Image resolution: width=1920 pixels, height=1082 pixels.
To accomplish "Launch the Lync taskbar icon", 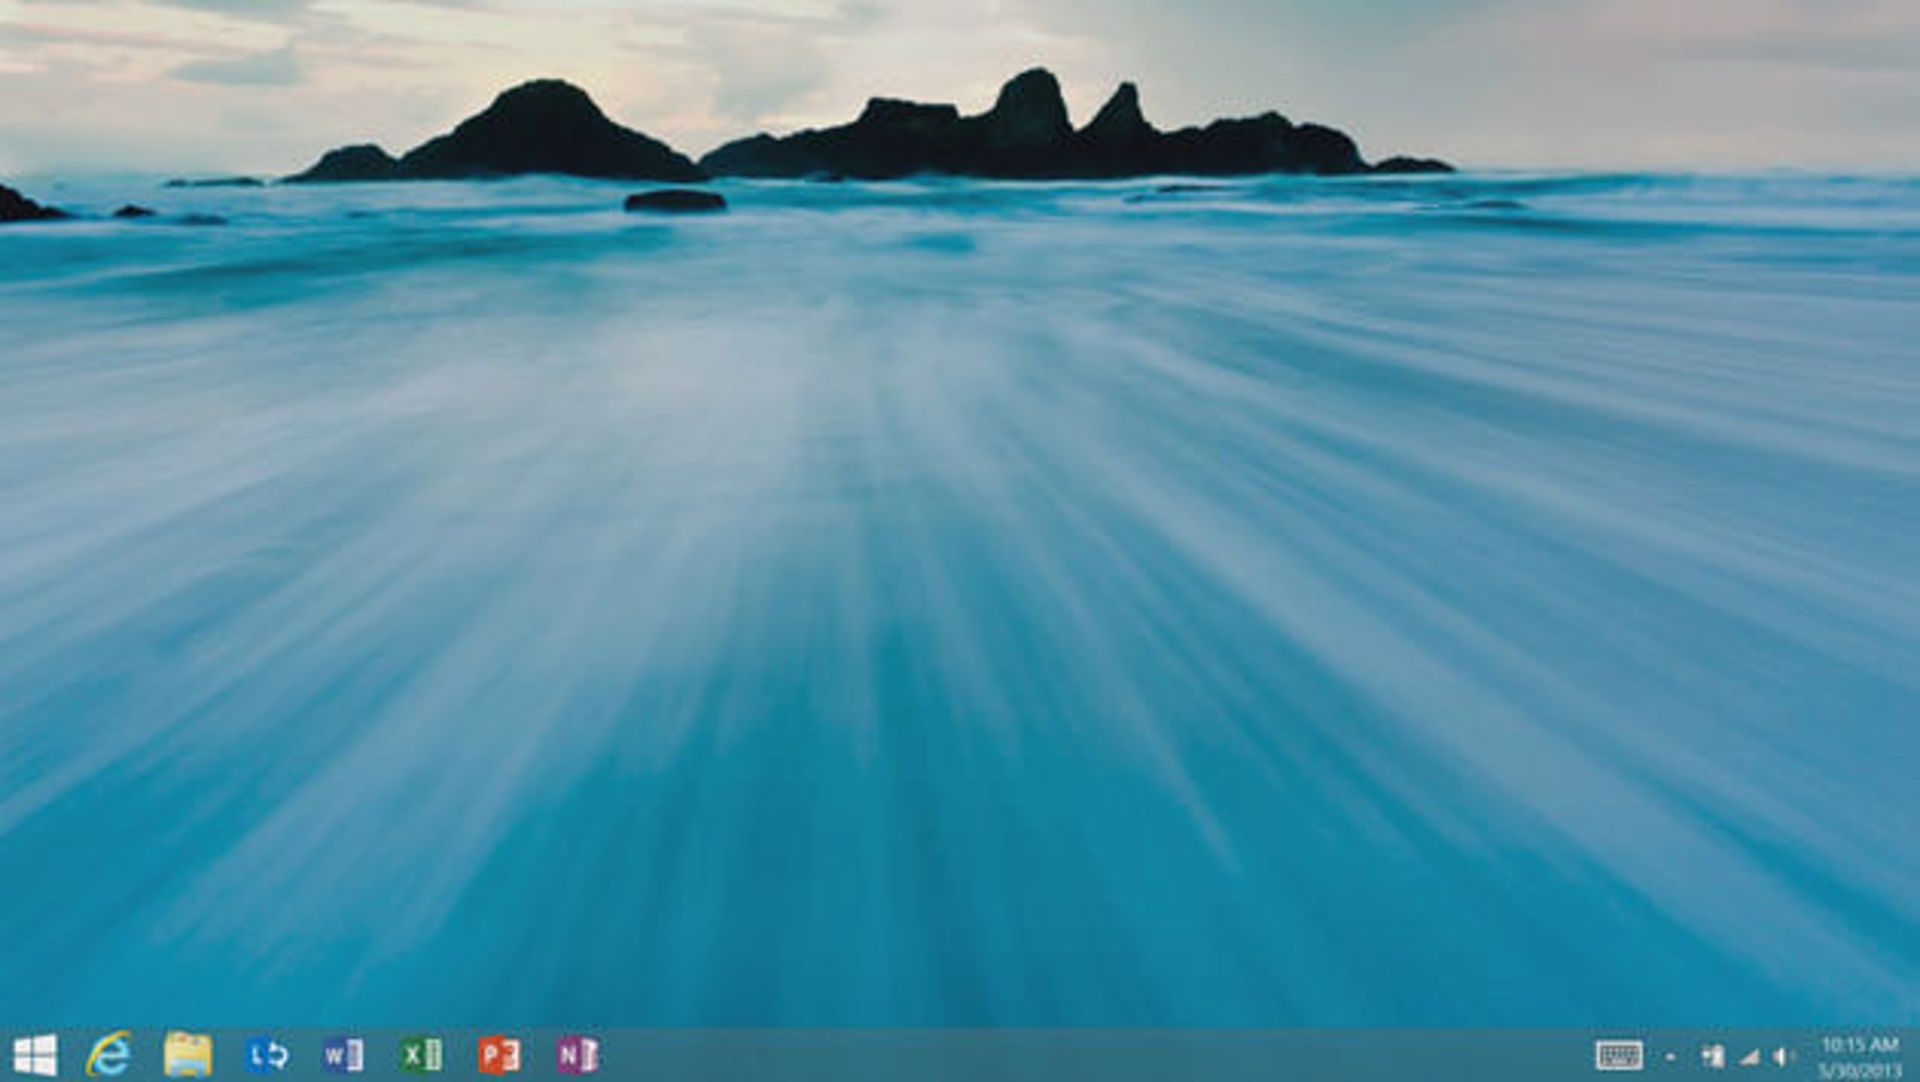I will 266,1055.
